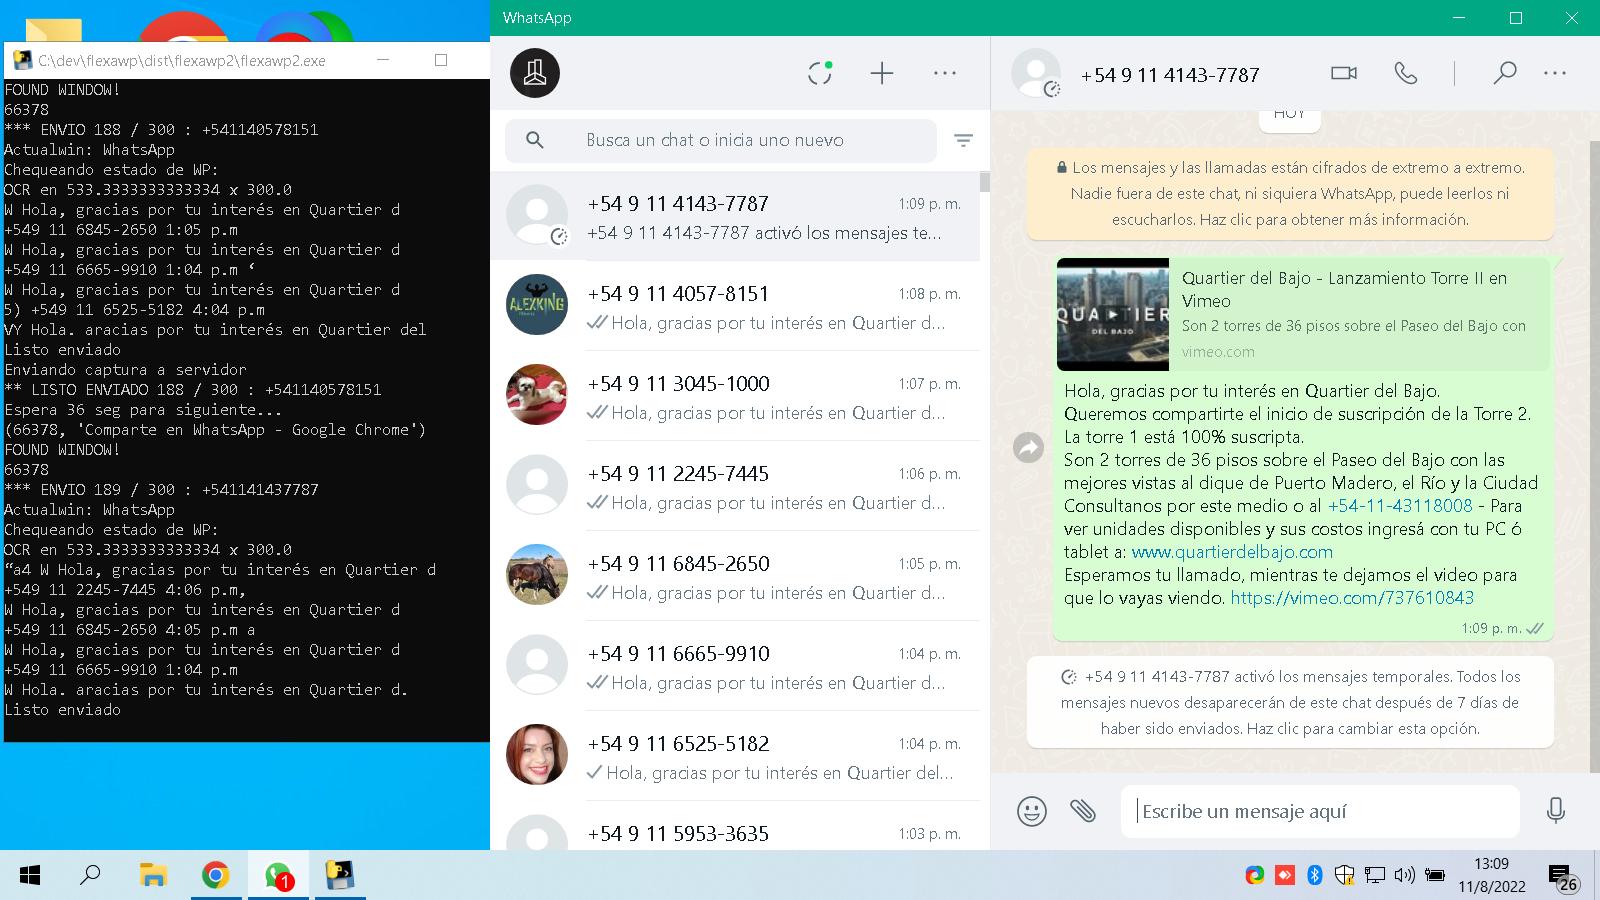
Task: Click the horse profile picture avatar
Action: click(x=537, y=574)
